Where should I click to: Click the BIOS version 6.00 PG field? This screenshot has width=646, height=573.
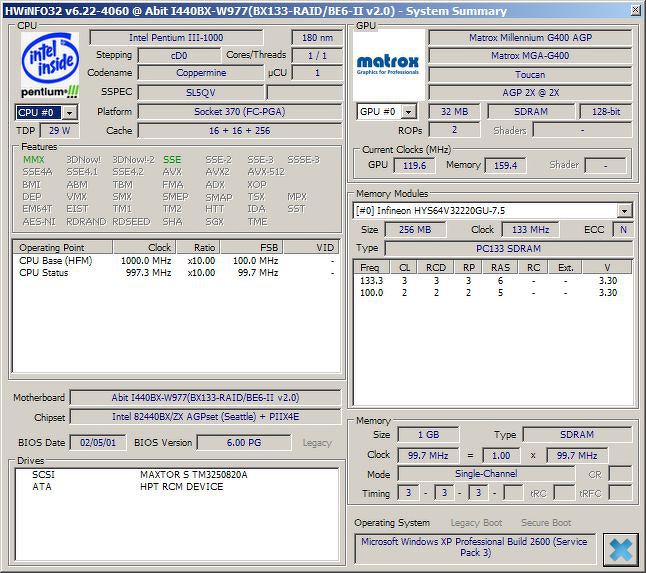click(x=244, y=442)
